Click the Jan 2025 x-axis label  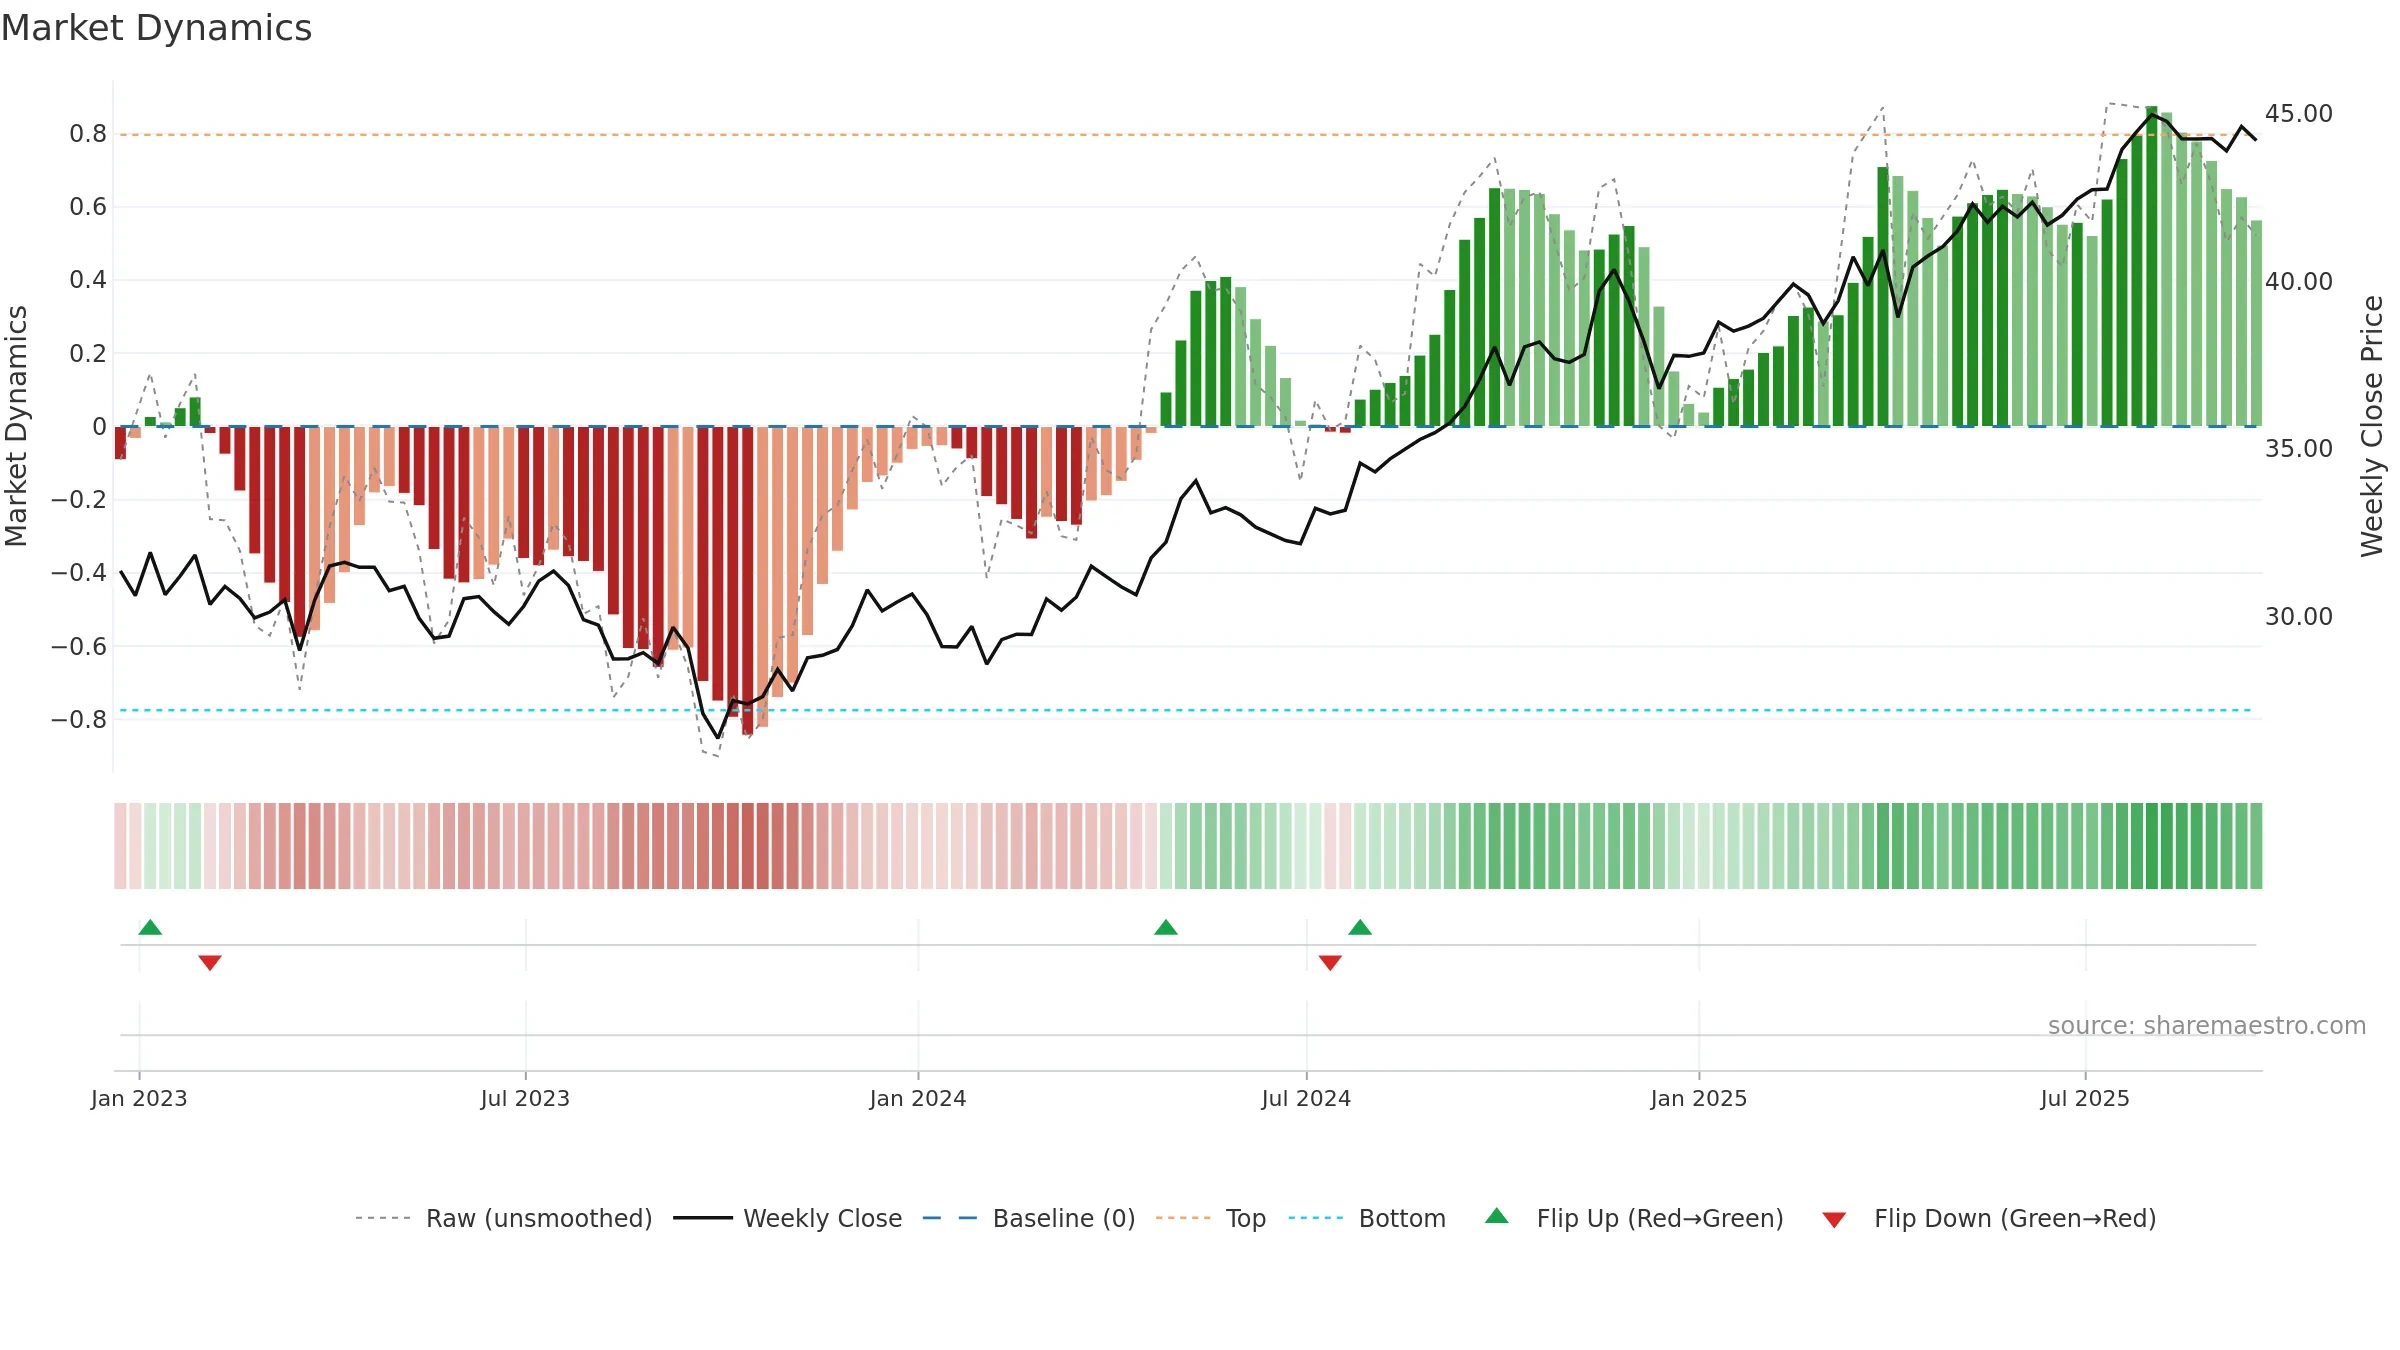(x=1699, y=1098)
